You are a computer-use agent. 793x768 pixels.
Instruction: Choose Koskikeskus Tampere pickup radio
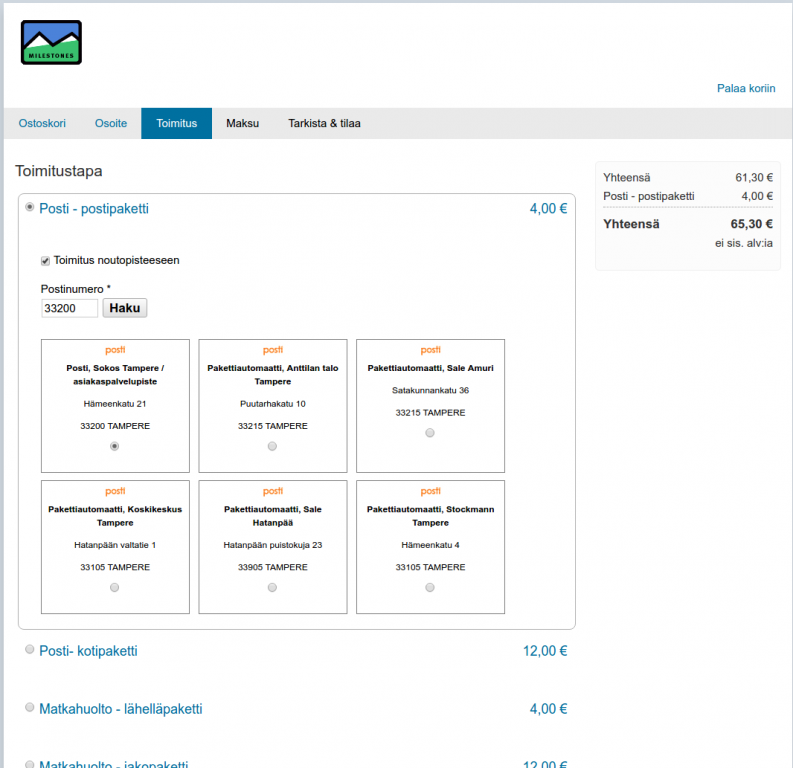pyautogui.click(x=115, y=588)
